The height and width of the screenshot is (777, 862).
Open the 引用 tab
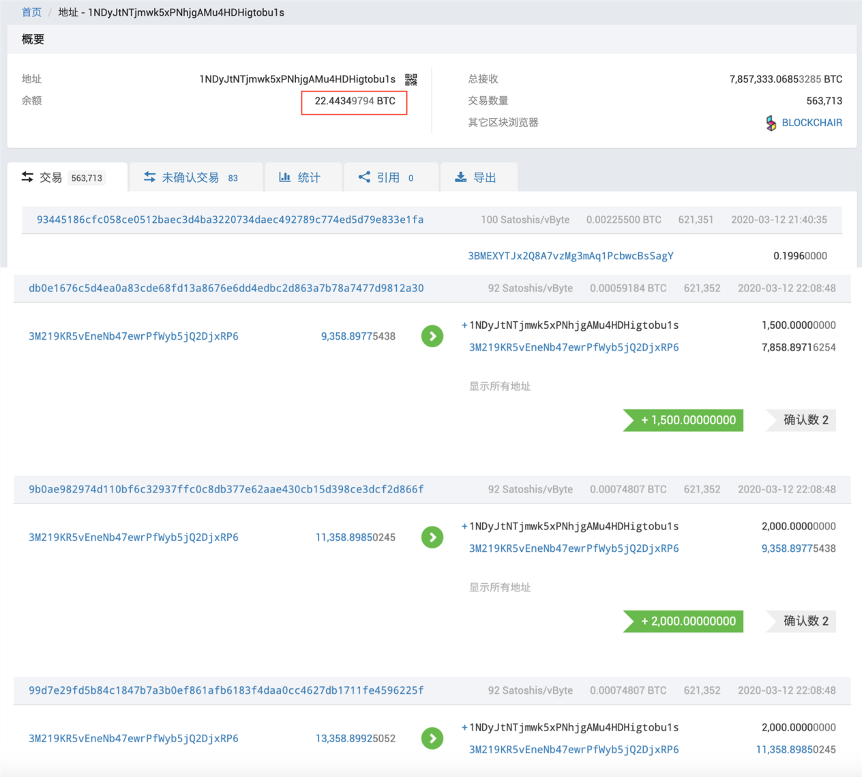pos(391,177)
